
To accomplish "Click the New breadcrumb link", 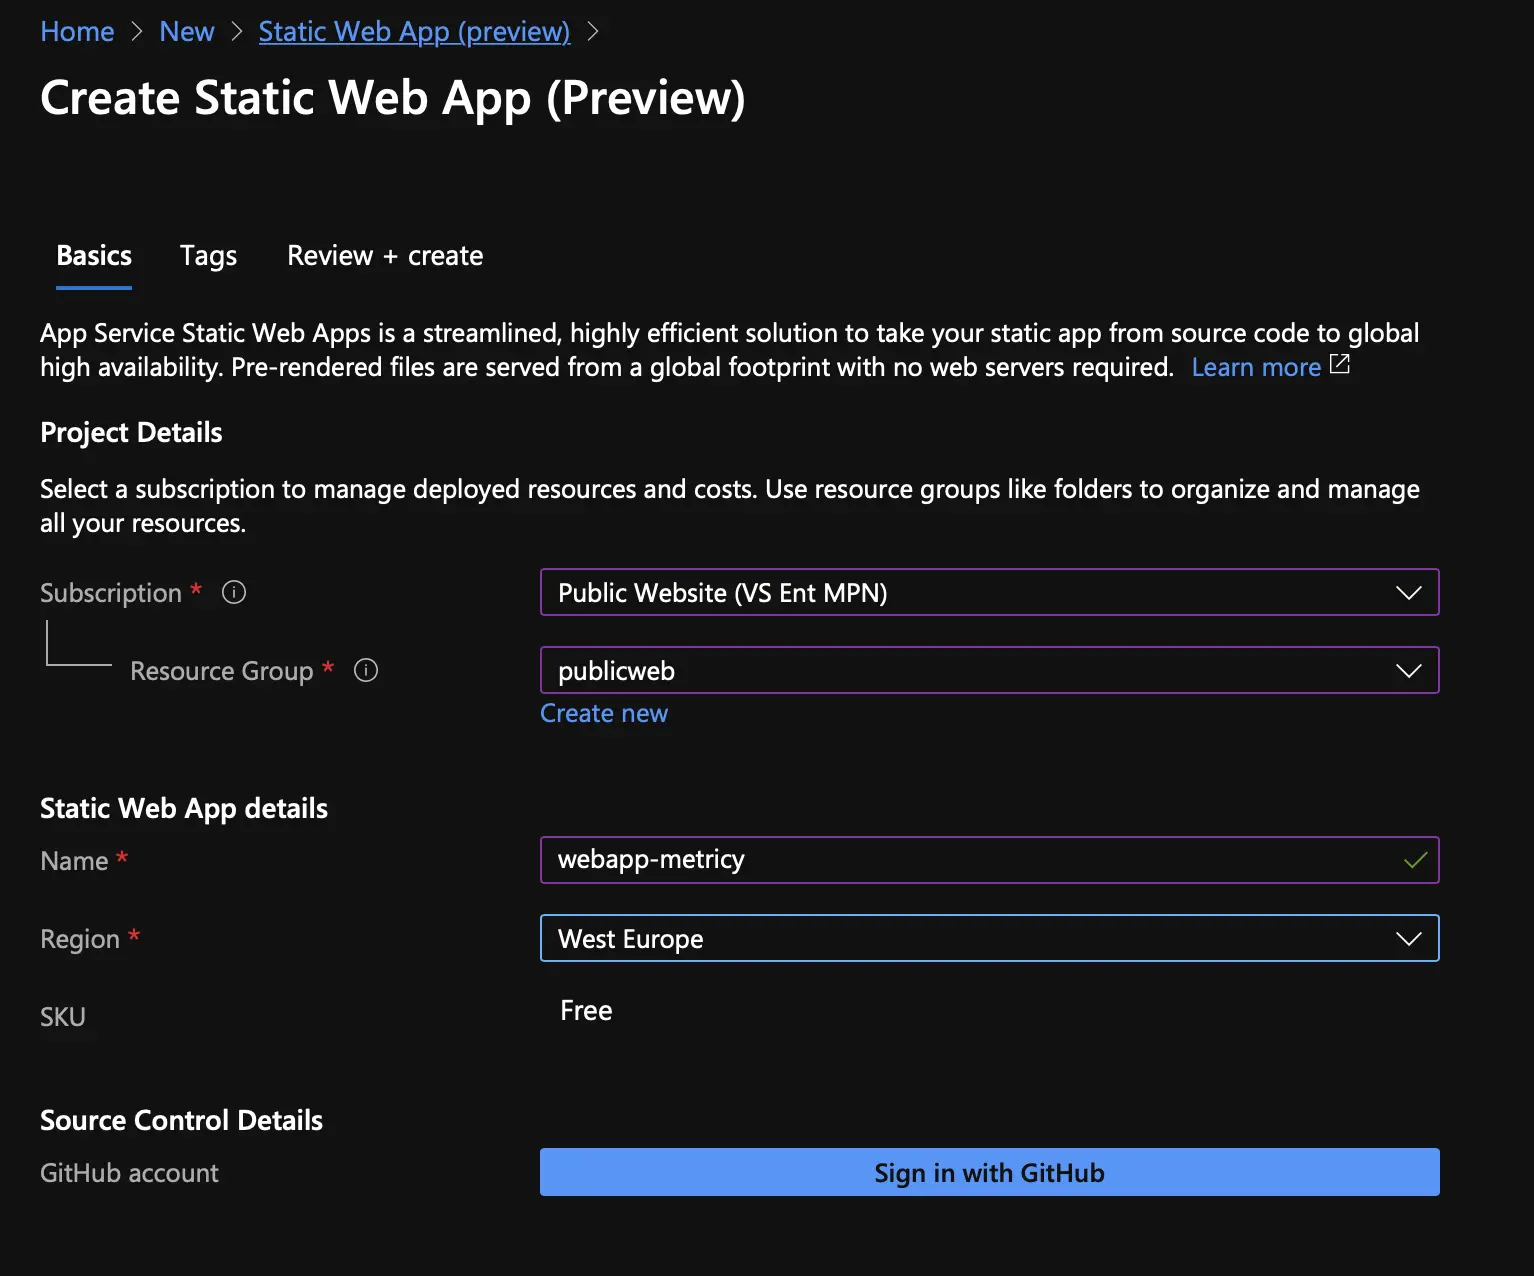I will pos(186,31).
